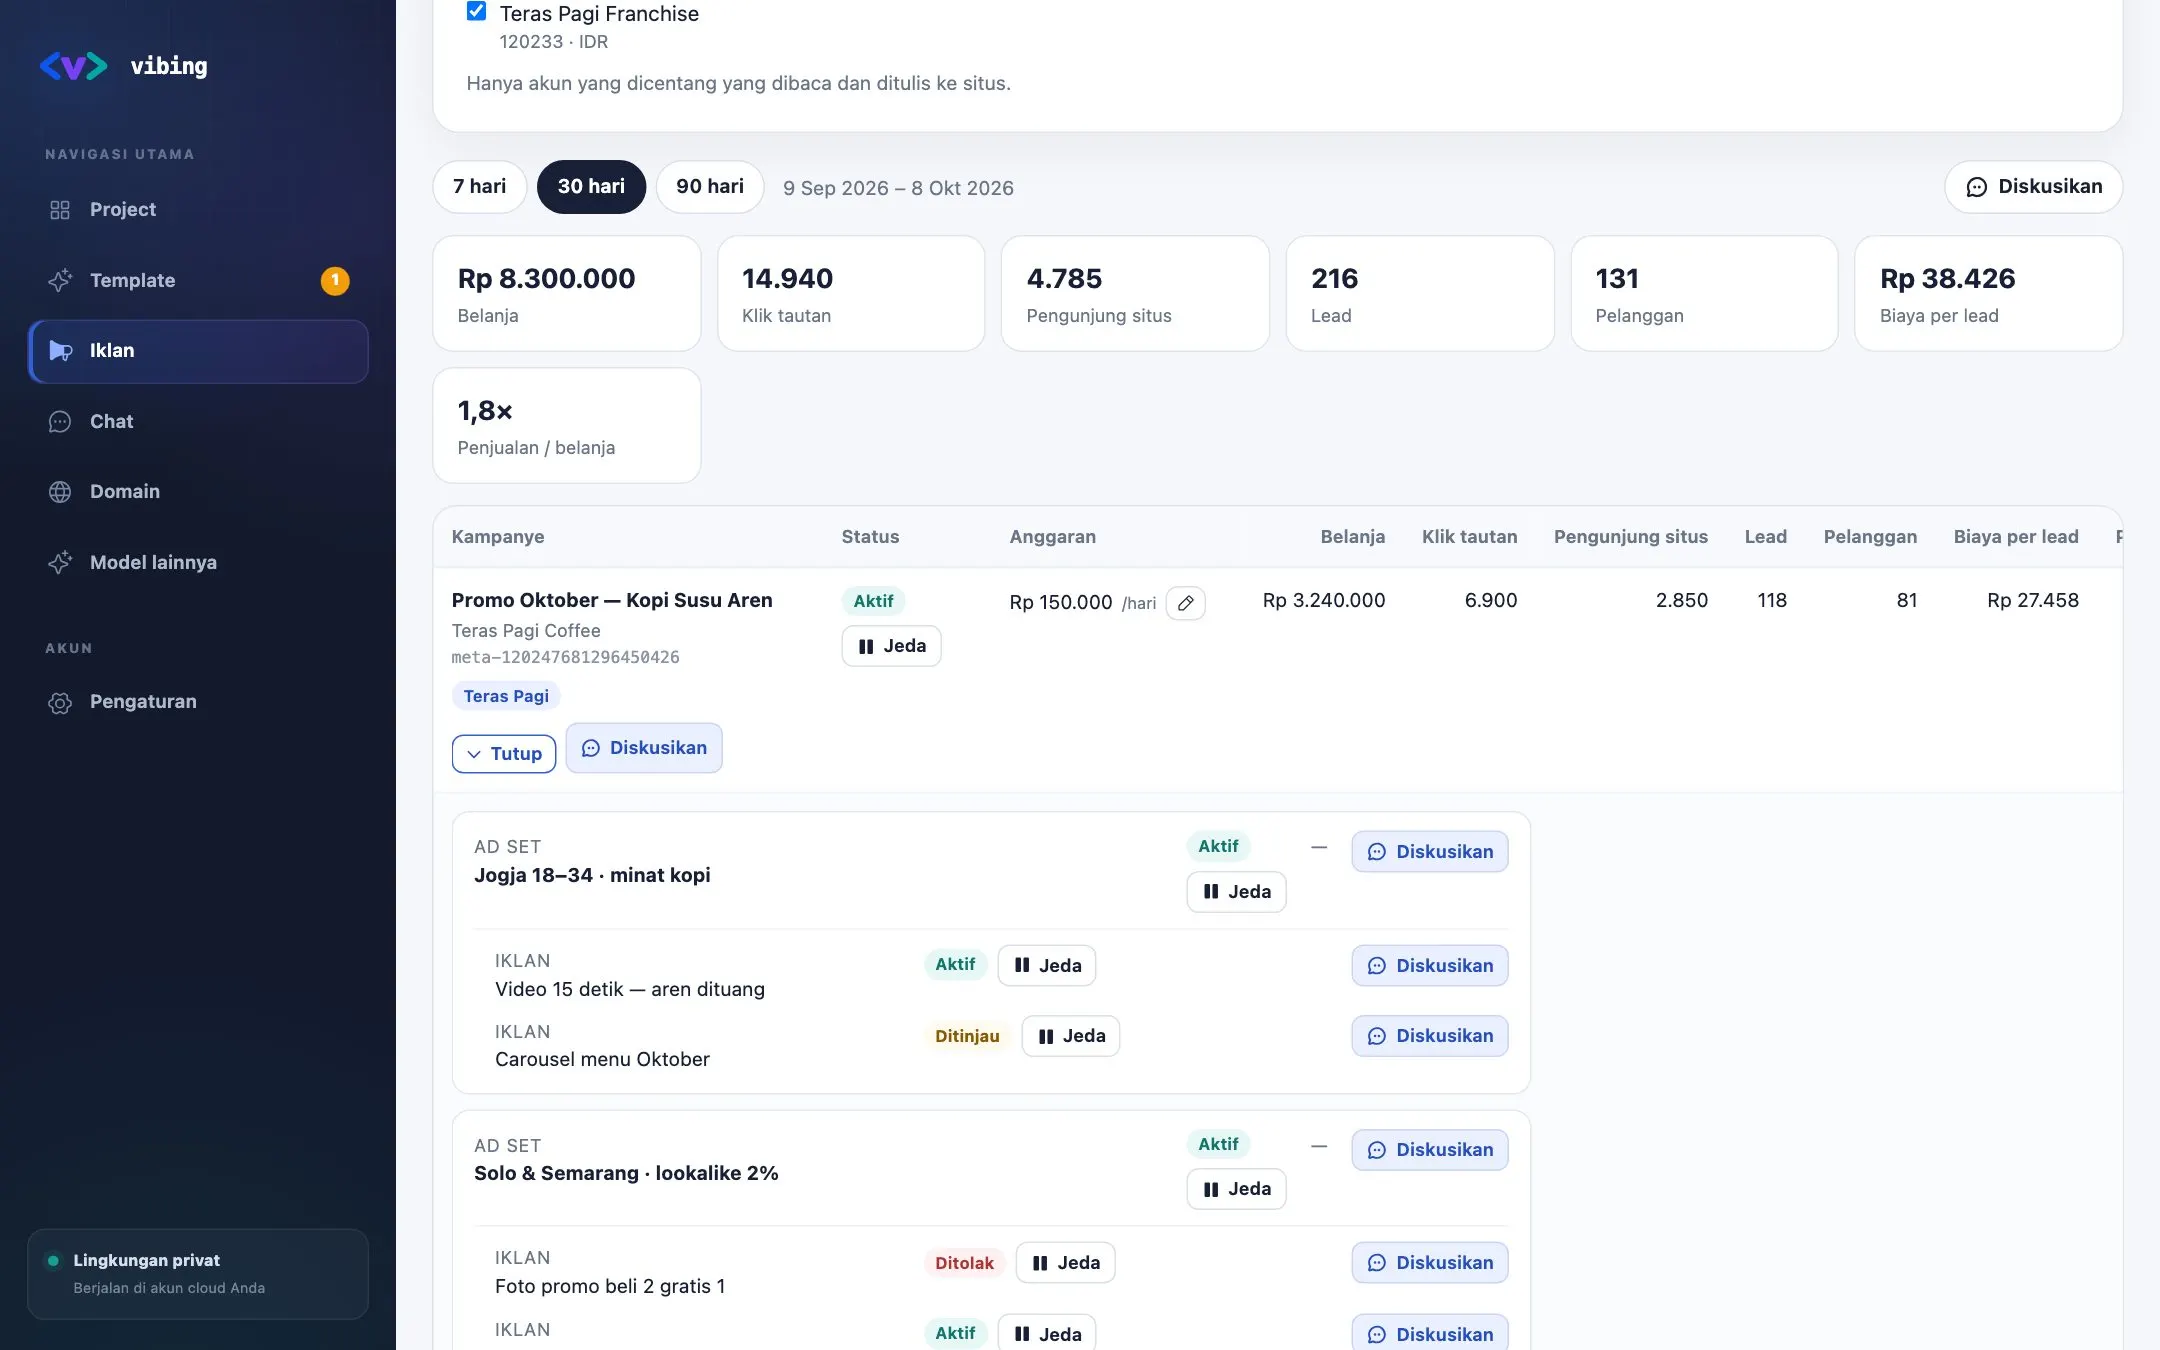Select the 7 hari range

(479, 187)
